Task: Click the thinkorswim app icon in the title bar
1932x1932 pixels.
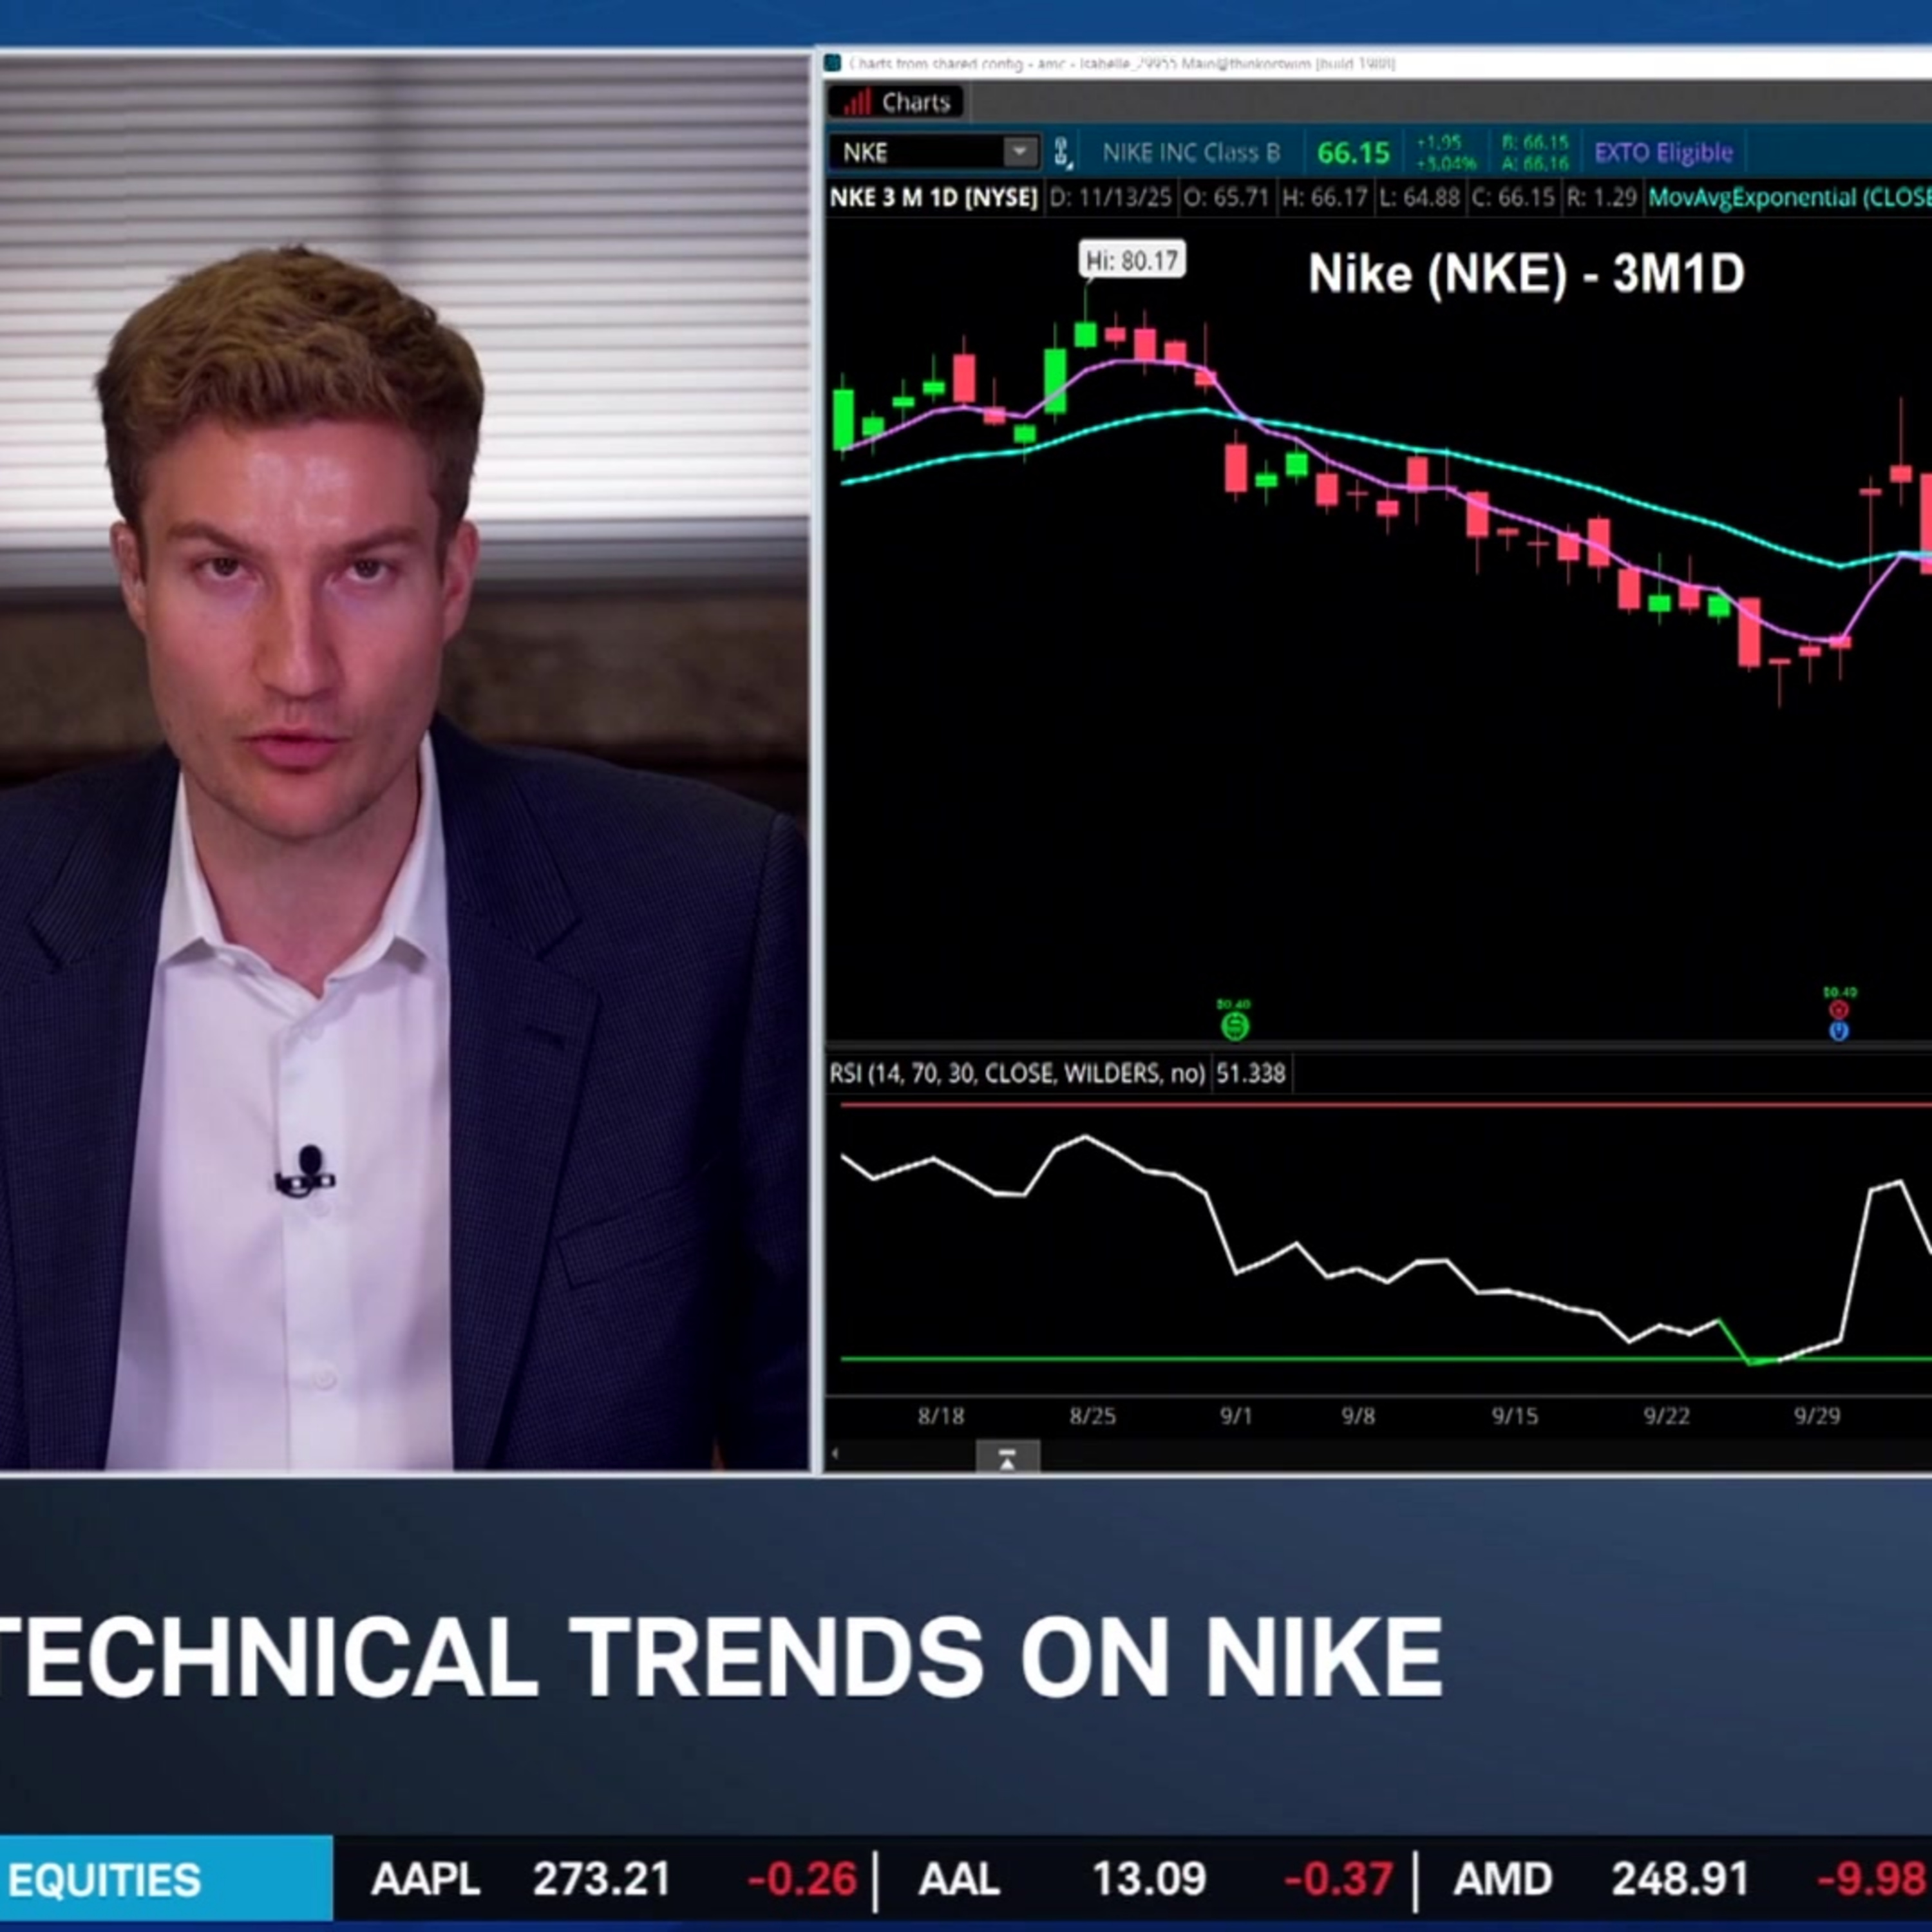Action: pos(833,64)
